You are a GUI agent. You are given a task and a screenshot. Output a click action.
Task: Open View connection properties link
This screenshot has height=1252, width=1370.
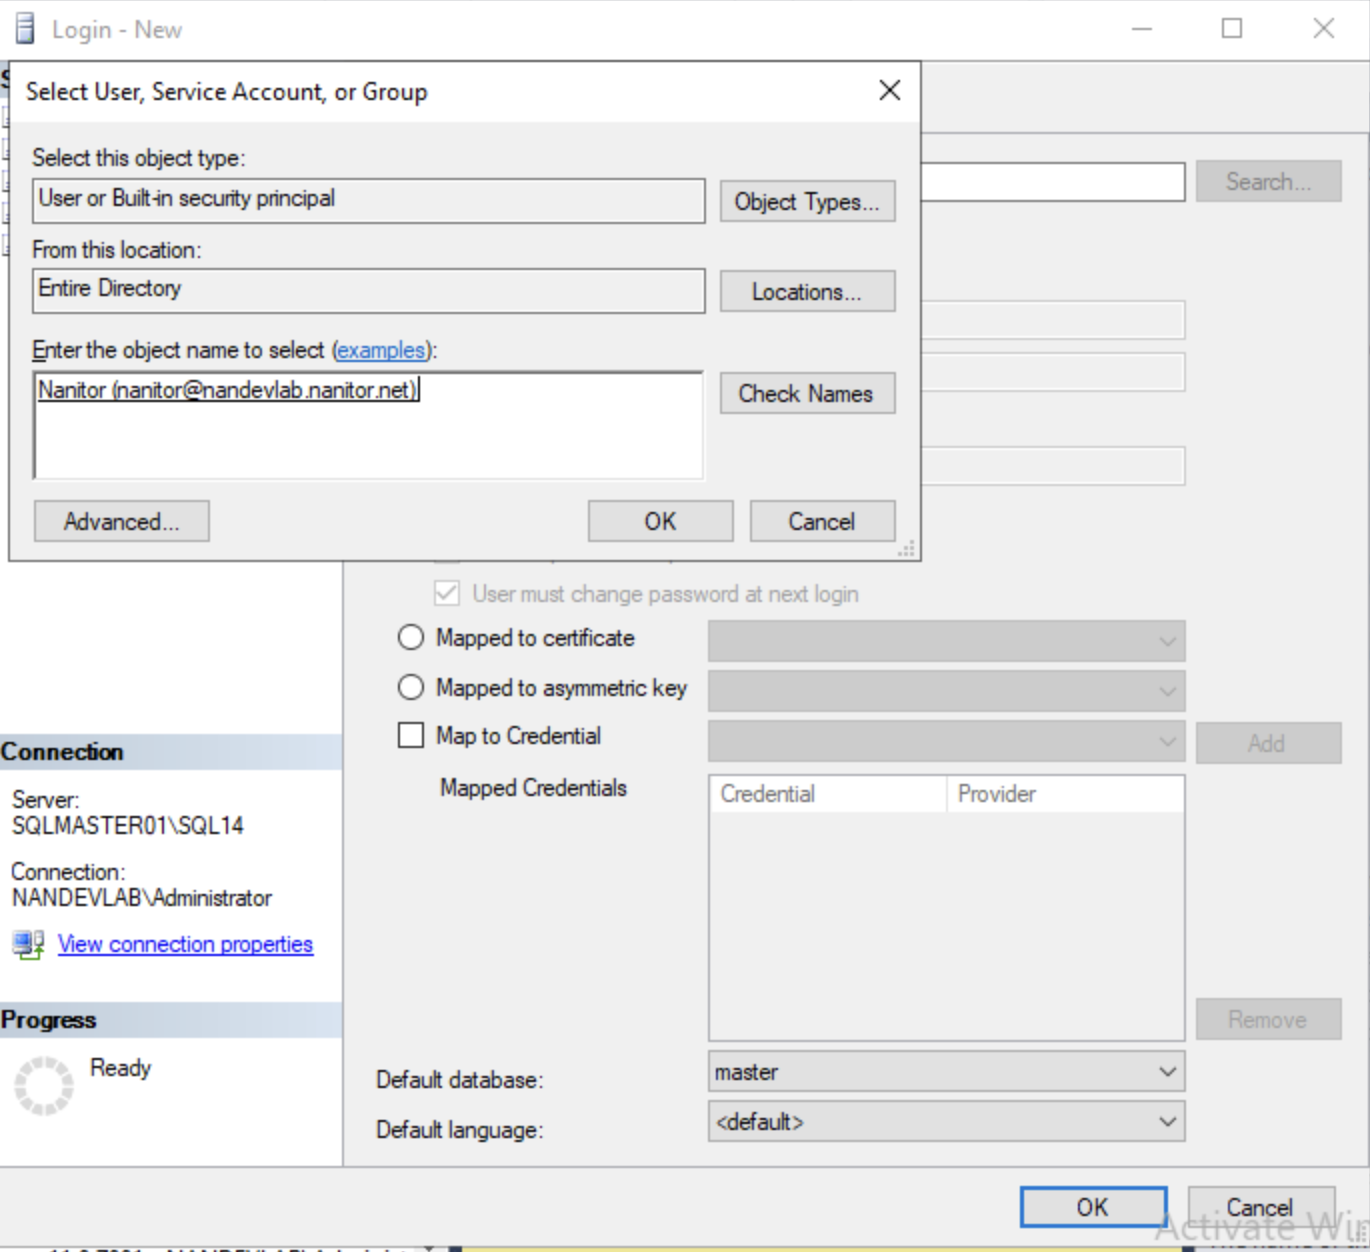pyautogui.click(x=185, y=944)
